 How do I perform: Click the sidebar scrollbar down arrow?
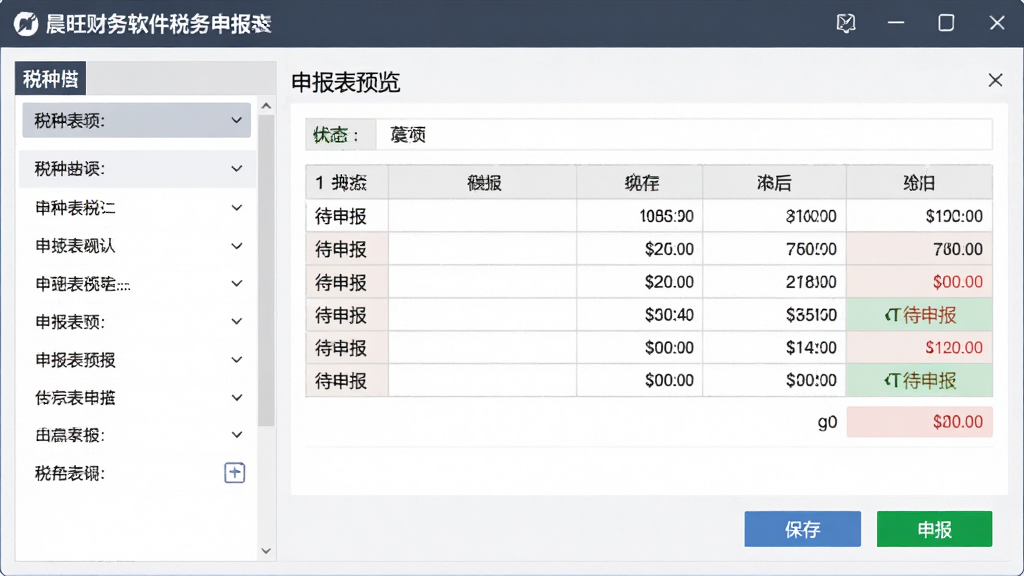point(266,551)
